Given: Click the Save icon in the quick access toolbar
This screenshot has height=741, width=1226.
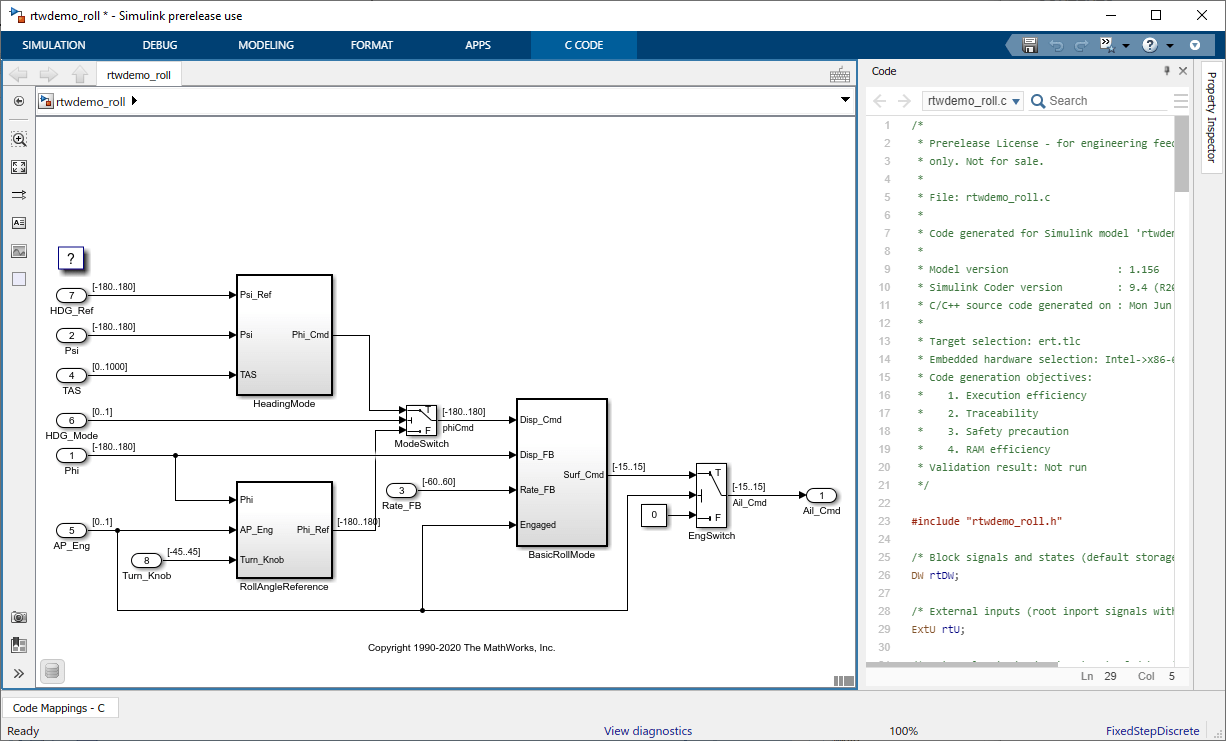Looking at the screenshot, I should [x=1030, y=45].
